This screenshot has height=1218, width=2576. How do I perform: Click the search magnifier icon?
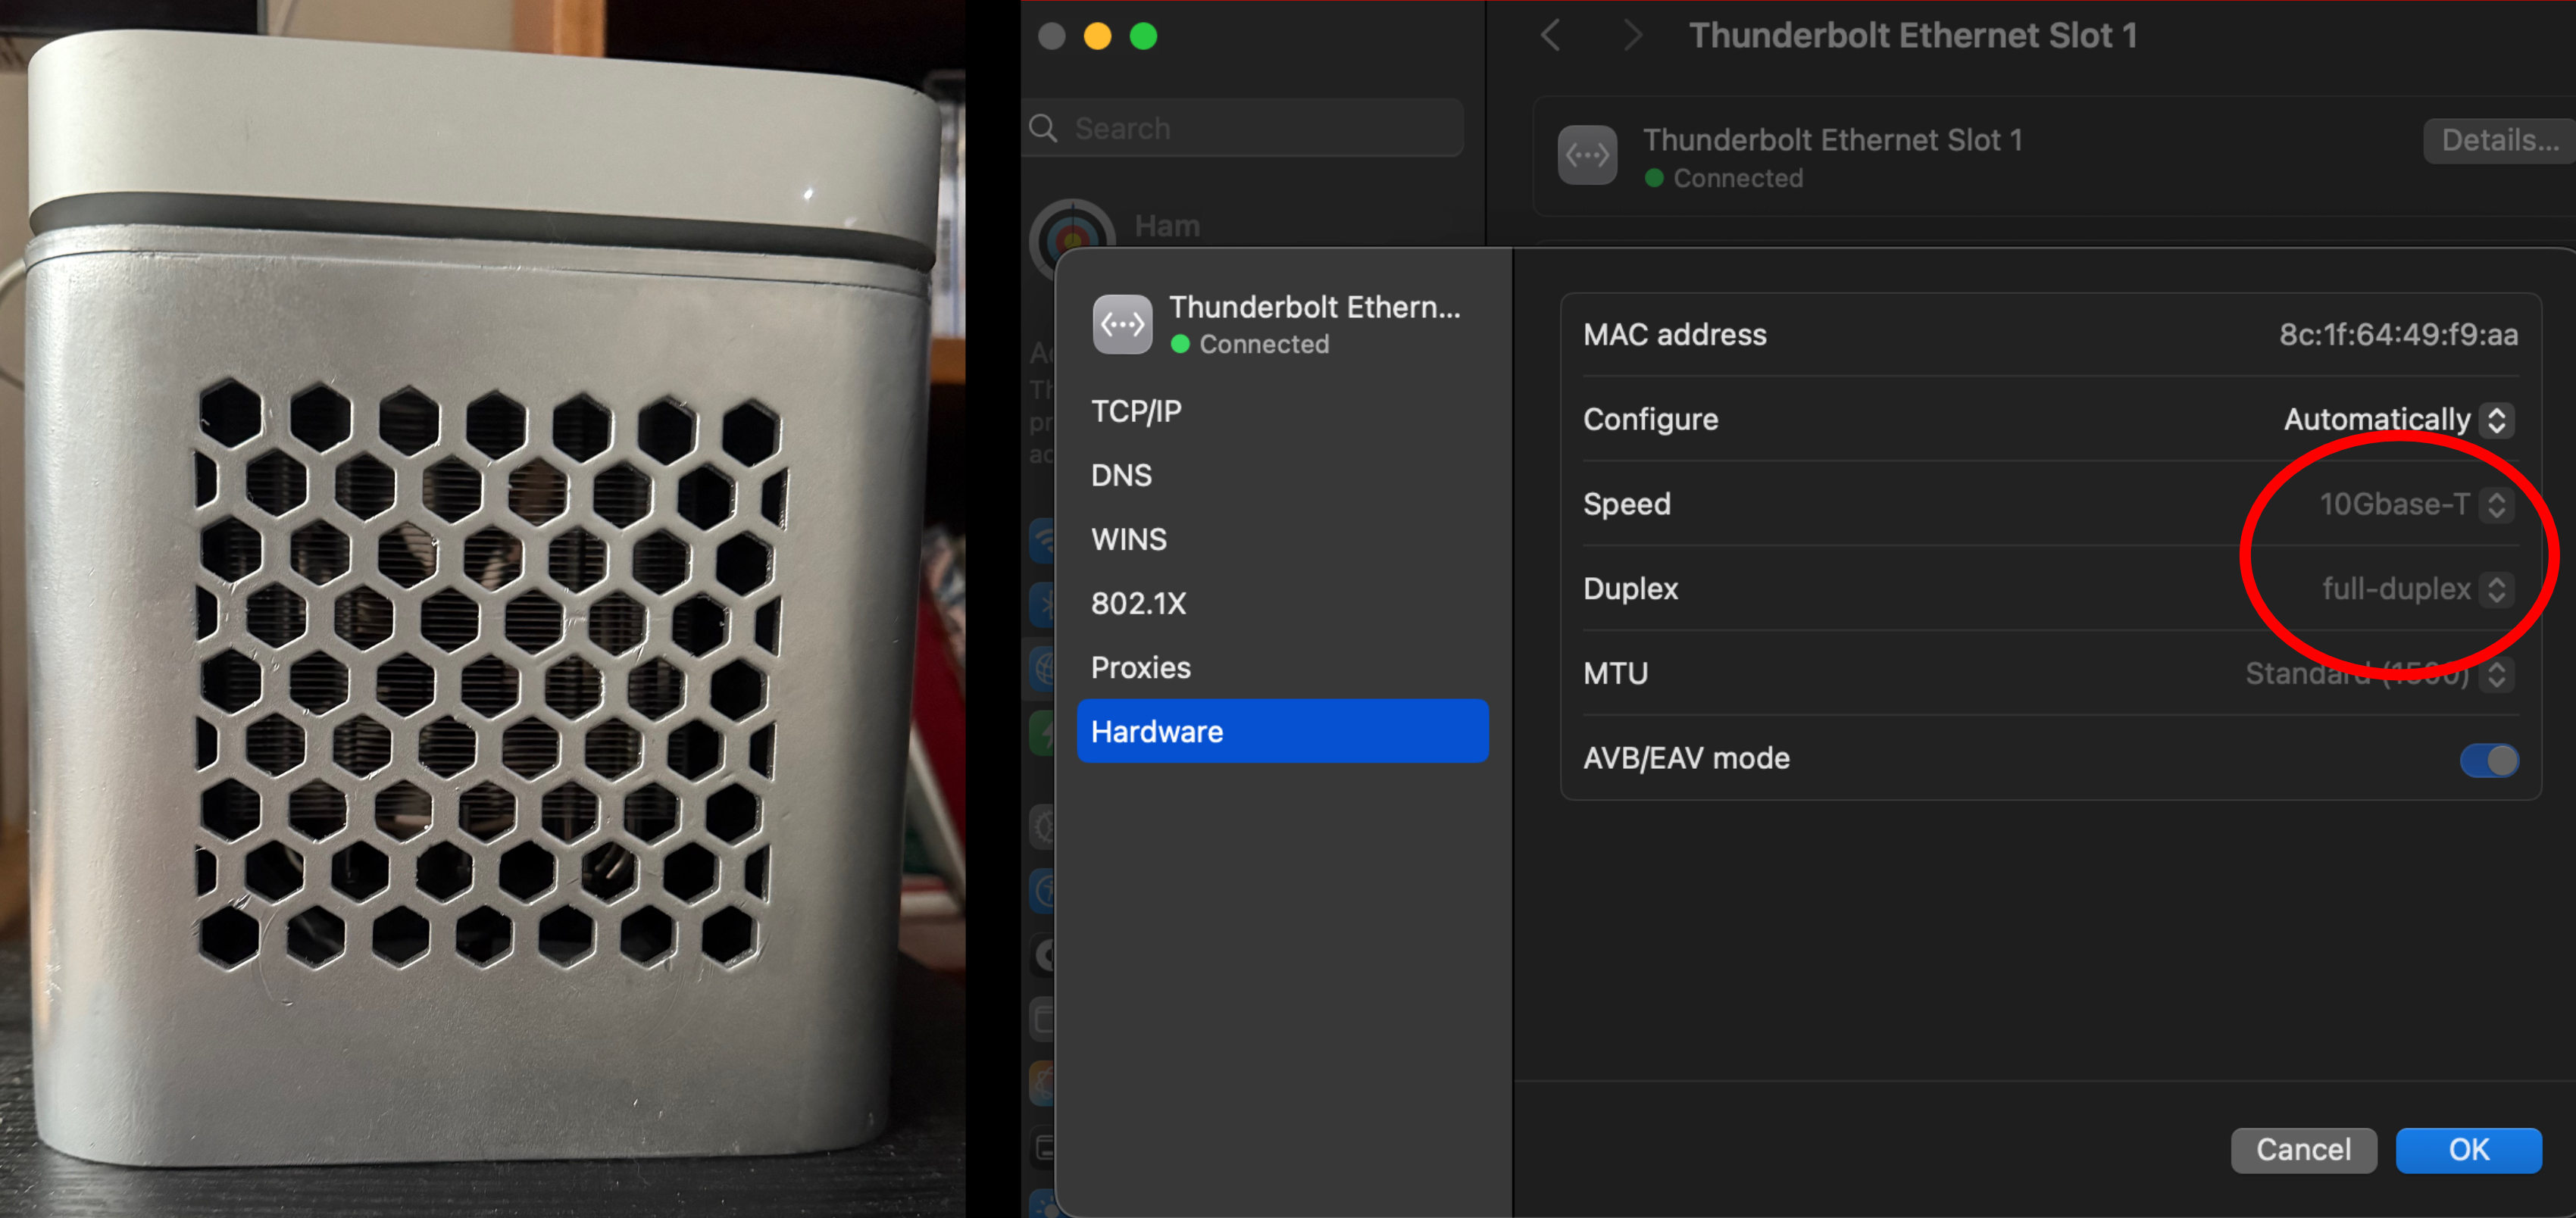1043,128
